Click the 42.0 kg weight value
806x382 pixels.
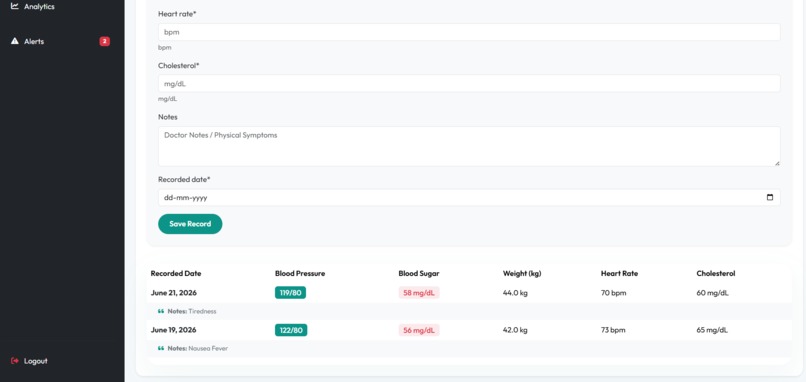[x=515, y=330]
